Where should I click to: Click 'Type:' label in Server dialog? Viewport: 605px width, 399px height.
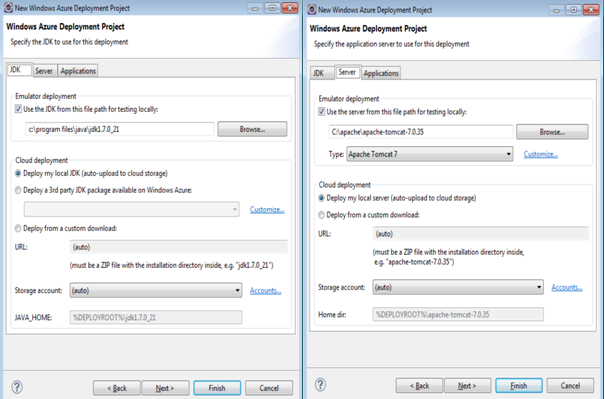click(x=336, y=154)
